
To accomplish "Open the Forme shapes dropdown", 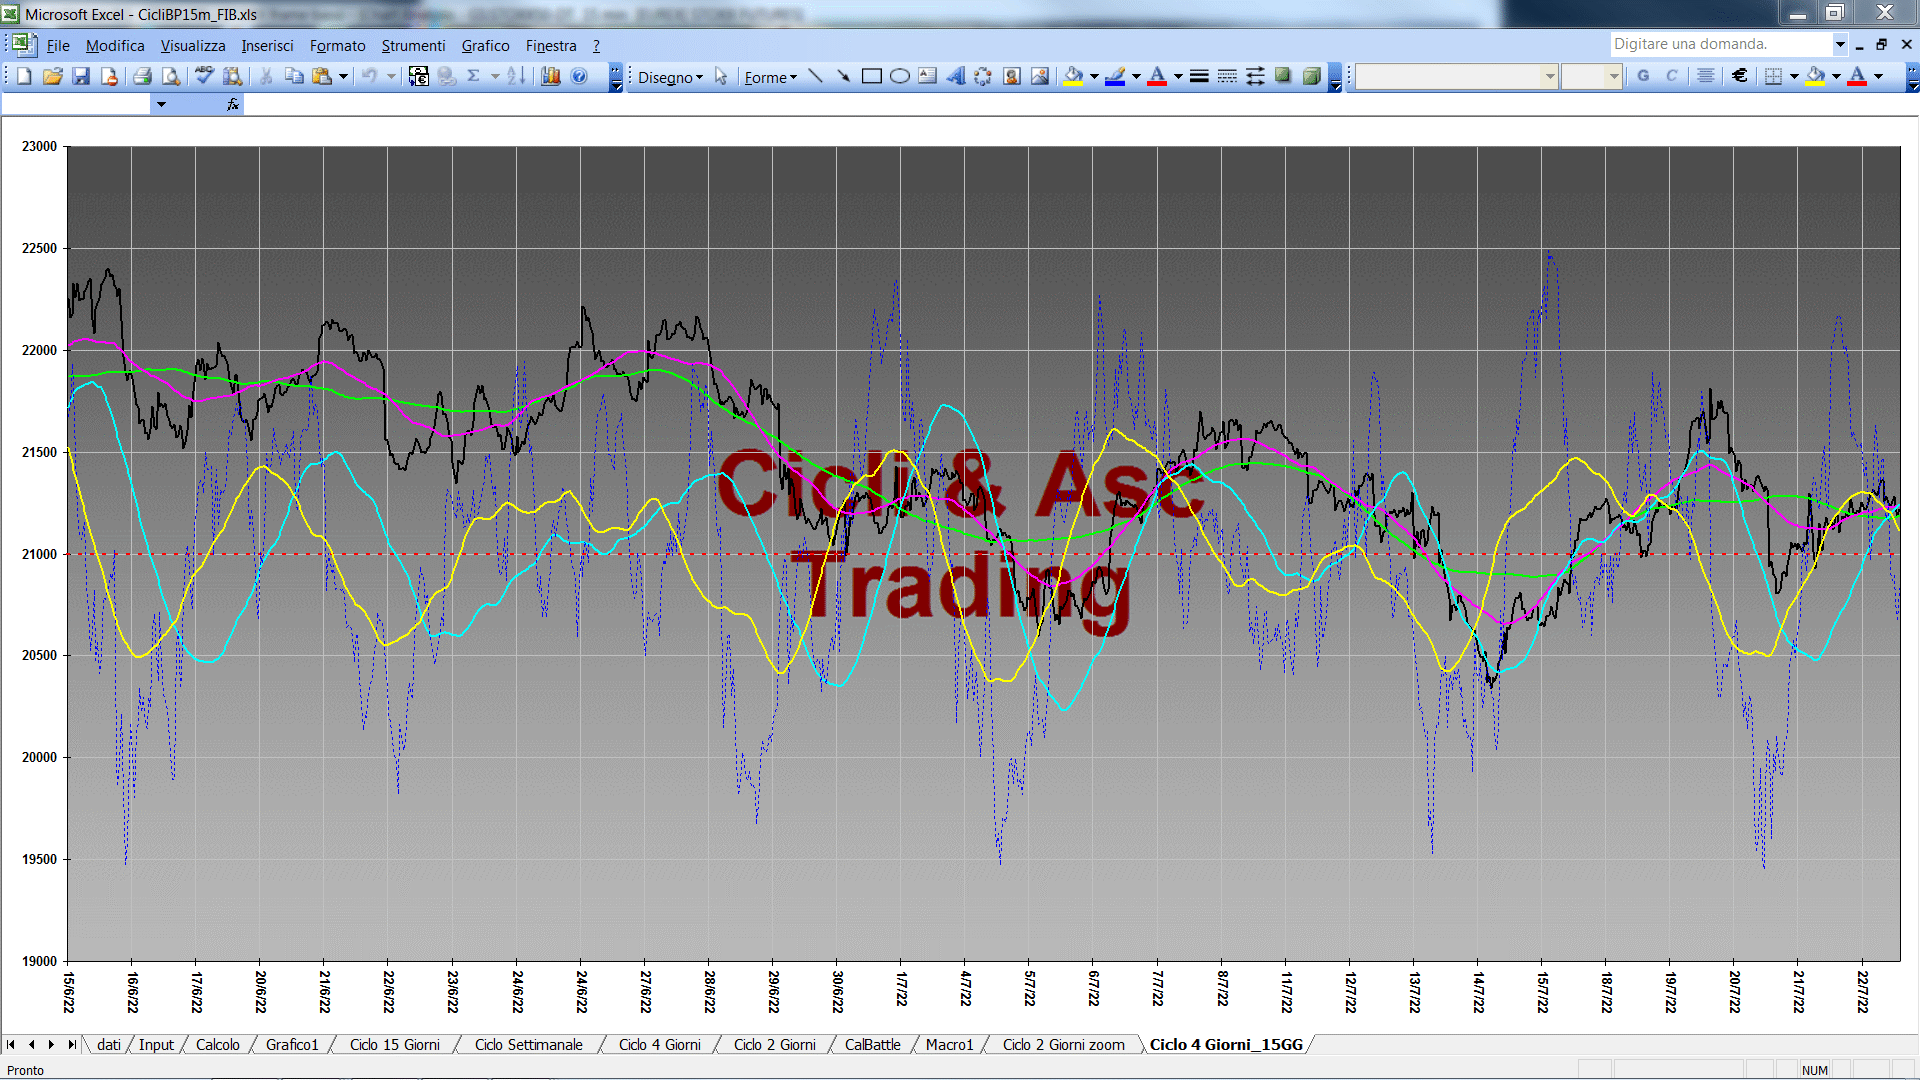I will coord(770,77).
